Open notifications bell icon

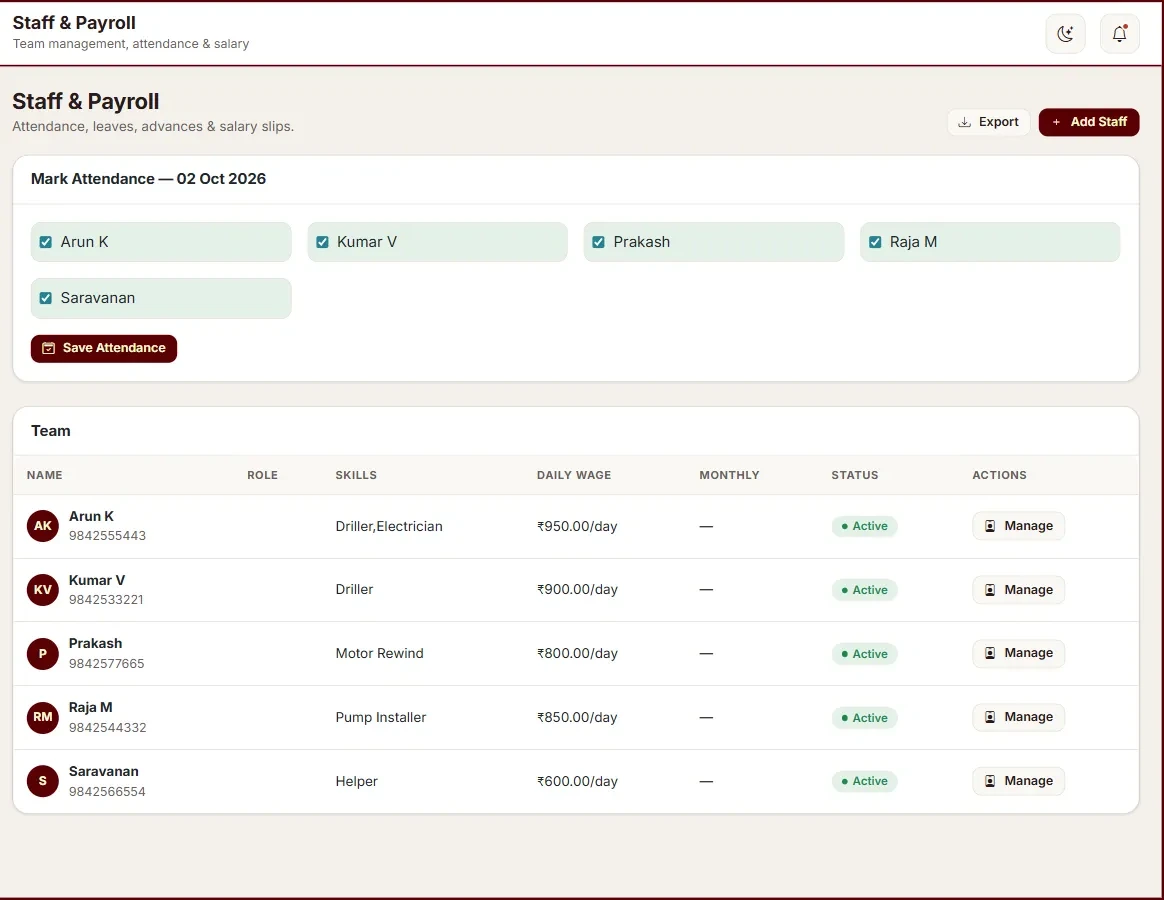(x=1119, y=33)
